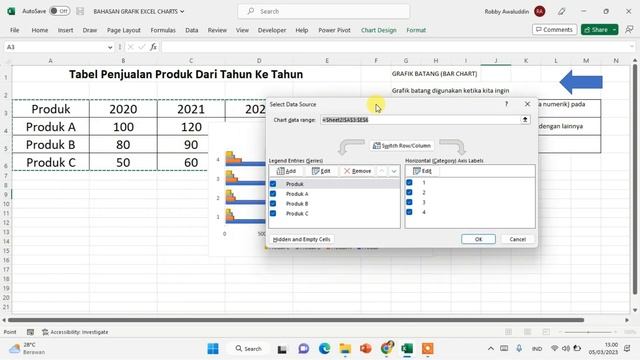Image resolution: width=640 pixels, height=360 pixels.
Task: Click the Chart data range field
Action: point(420,120)
